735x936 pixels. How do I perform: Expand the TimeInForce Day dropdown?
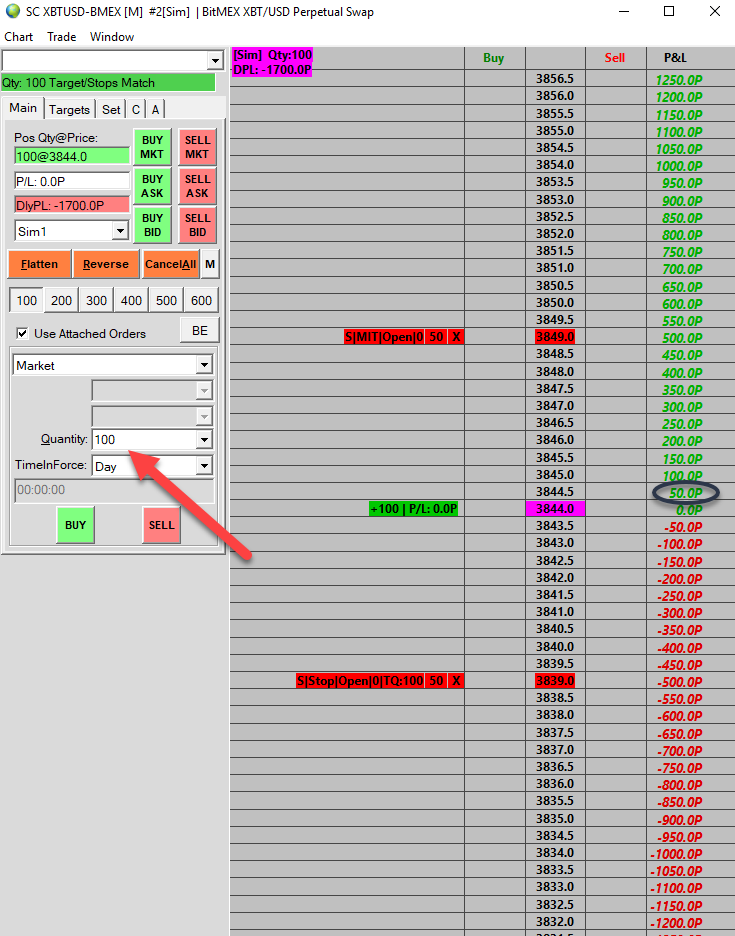pos(204,466)
